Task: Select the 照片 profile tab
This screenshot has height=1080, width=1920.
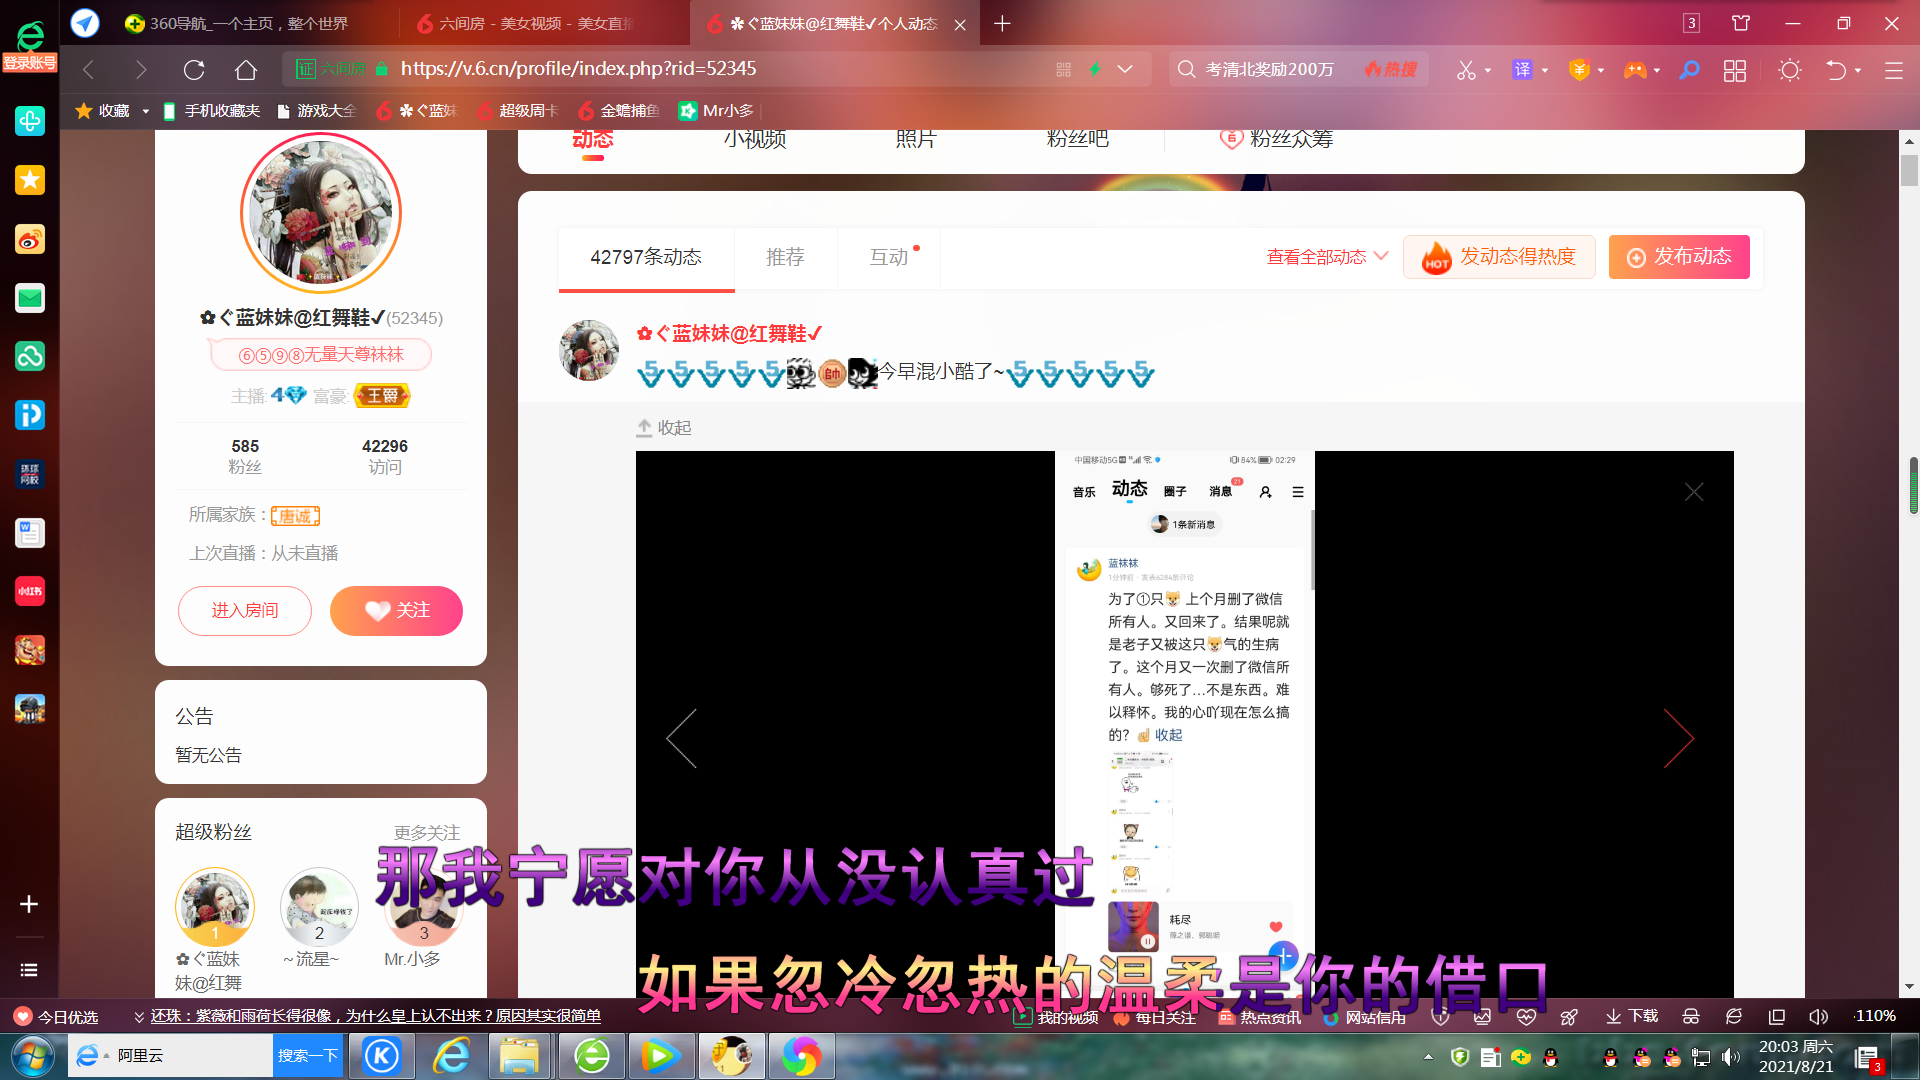Action: tap(916, 139)
